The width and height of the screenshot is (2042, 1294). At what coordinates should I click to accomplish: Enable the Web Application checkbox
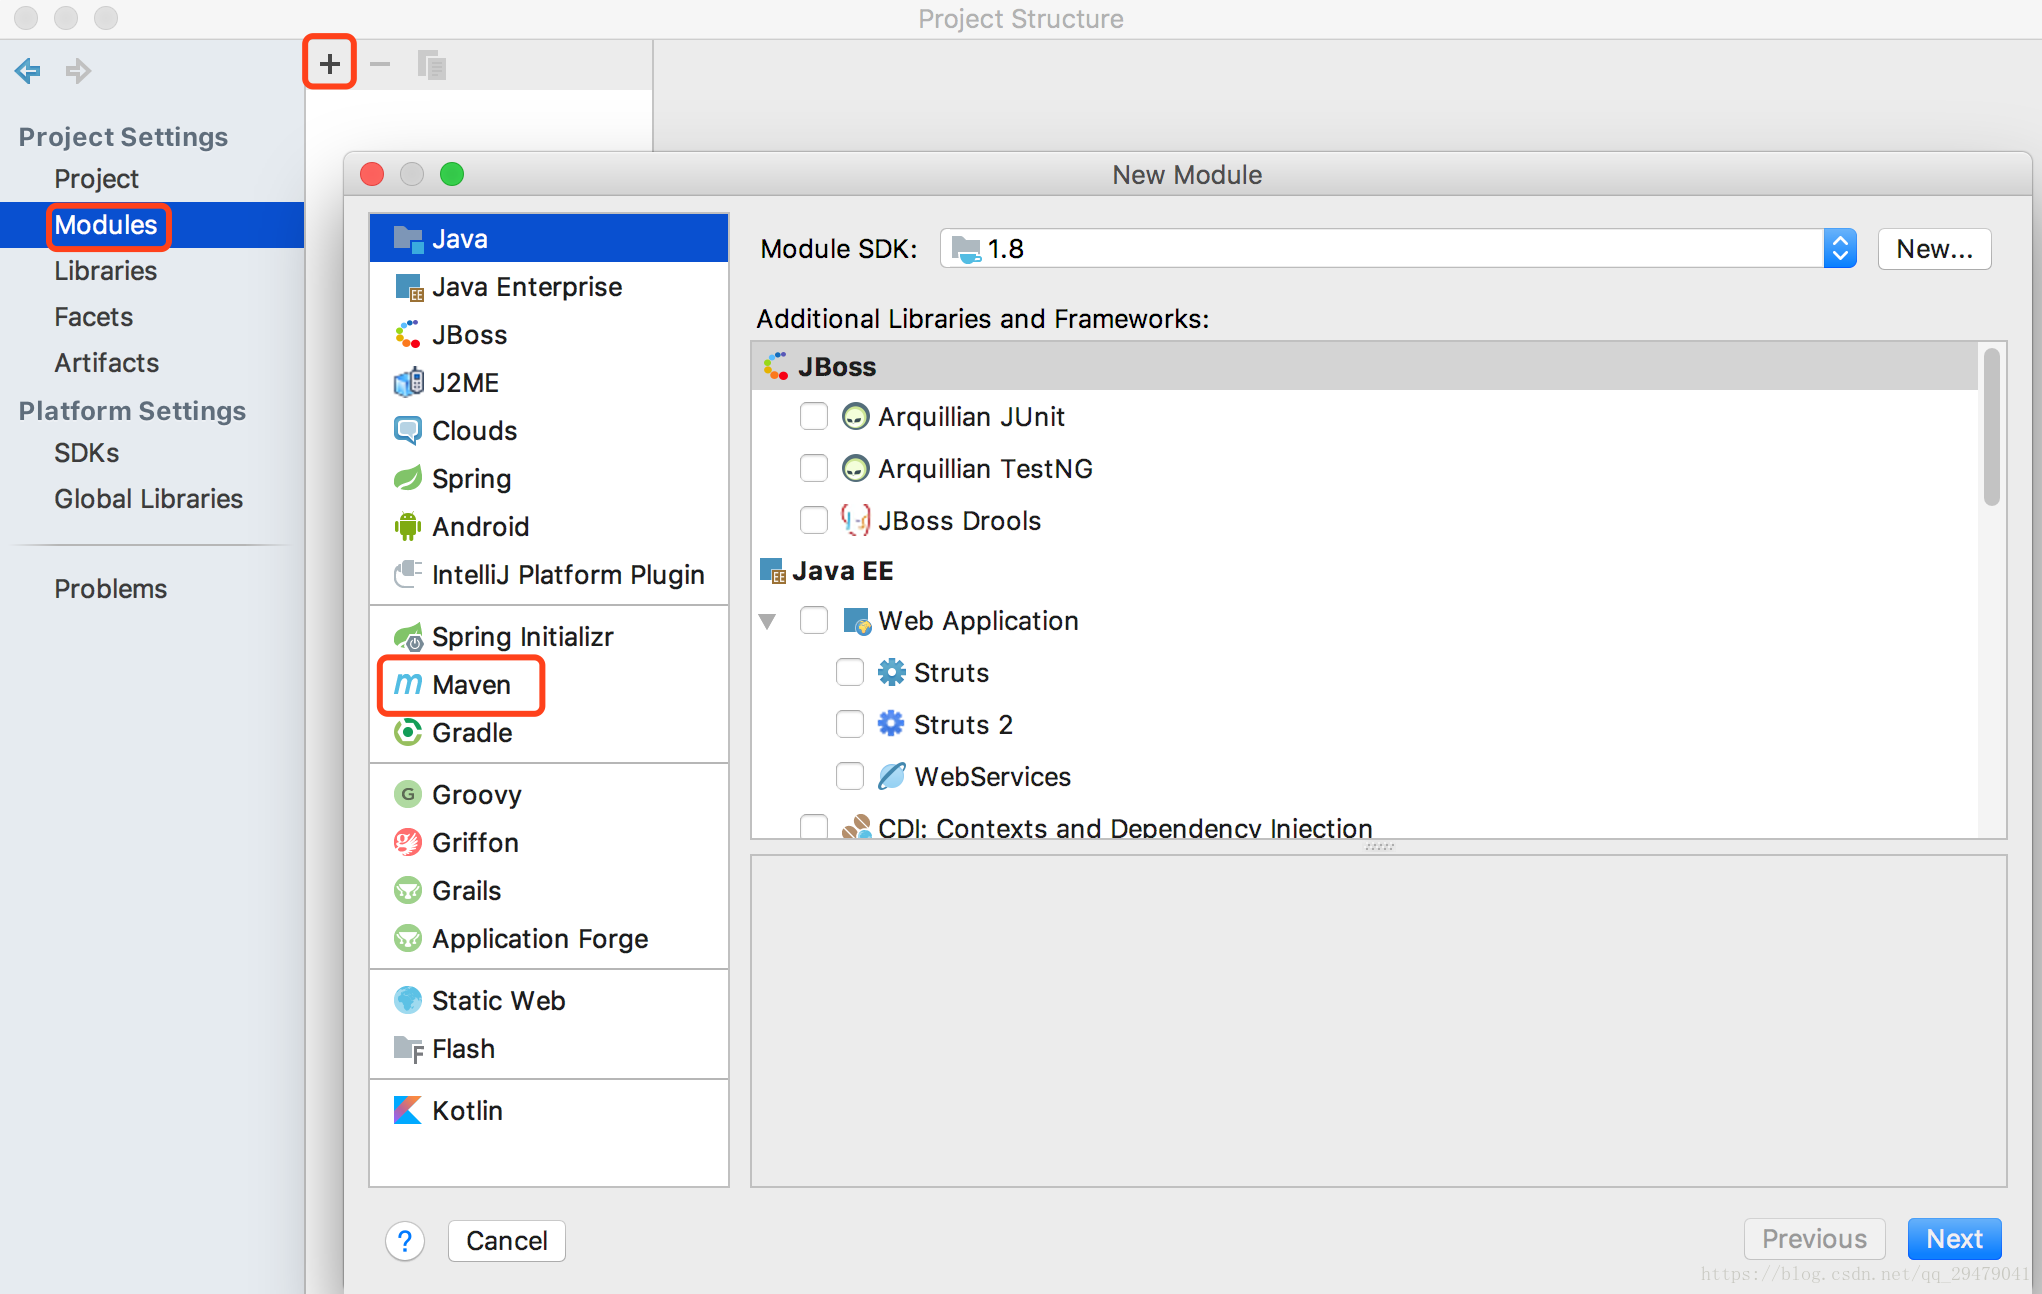(814, 620)
